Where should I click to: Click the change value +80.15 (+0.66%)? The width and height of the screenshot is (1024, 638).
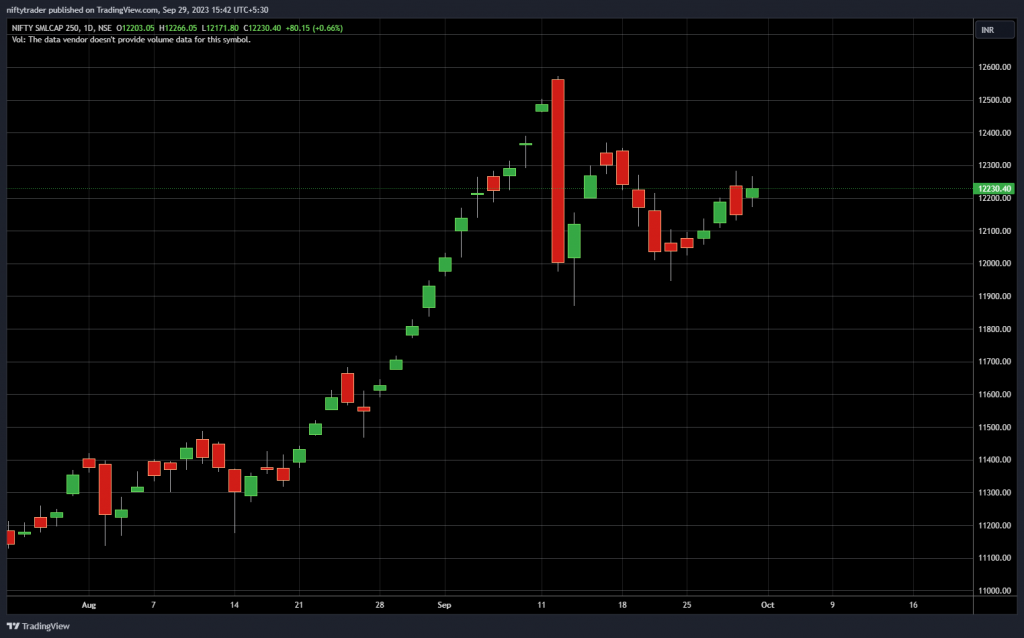[314, 28]
